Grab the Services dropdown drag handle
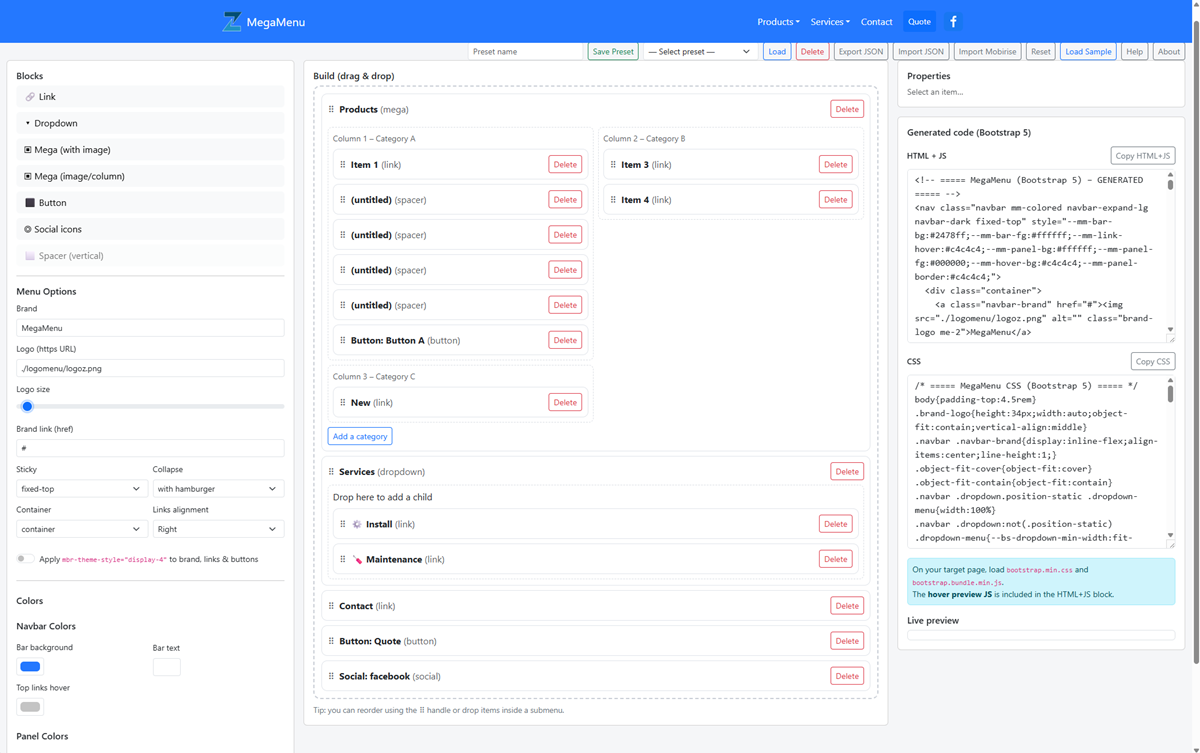The width and height of the screenshot is (1200, 753). (x=331, y=472)
